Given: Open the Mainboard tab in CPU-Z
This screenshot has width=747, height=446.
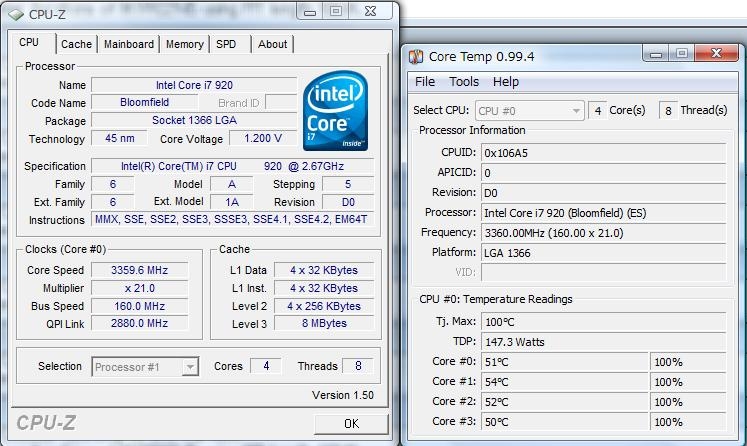Looking at the screenshot, I should pos(129,44).
